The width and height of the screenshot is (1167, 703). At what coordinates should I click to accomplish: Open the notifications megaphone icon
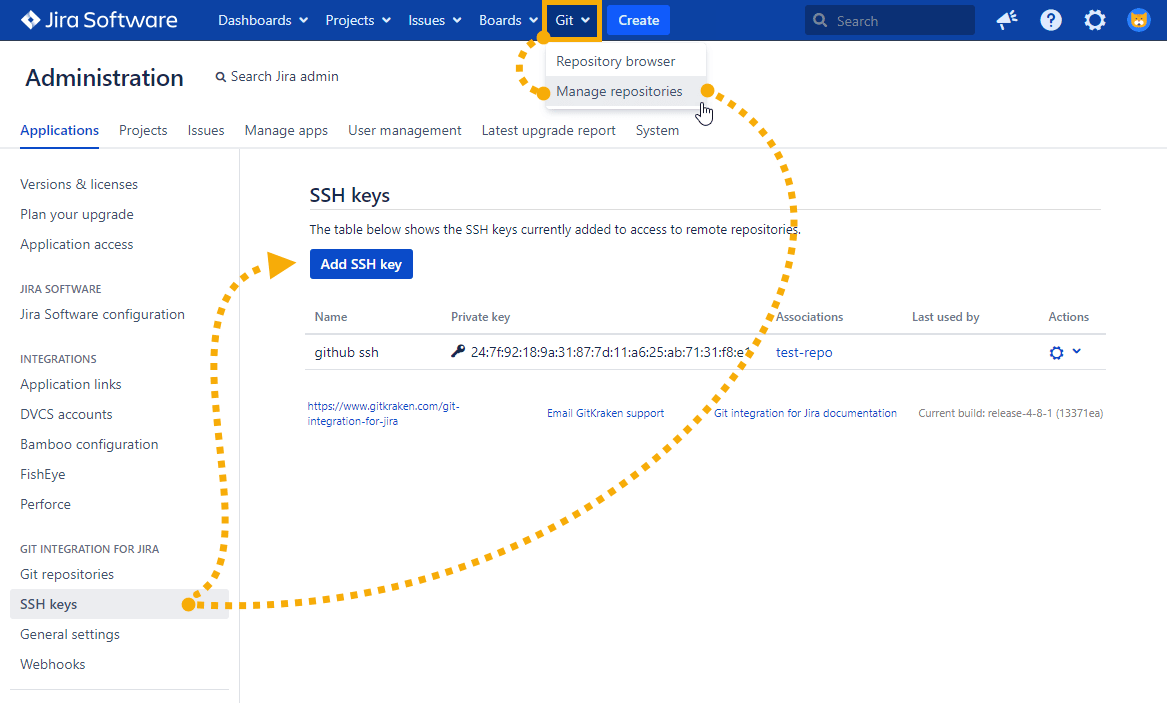1006,20
